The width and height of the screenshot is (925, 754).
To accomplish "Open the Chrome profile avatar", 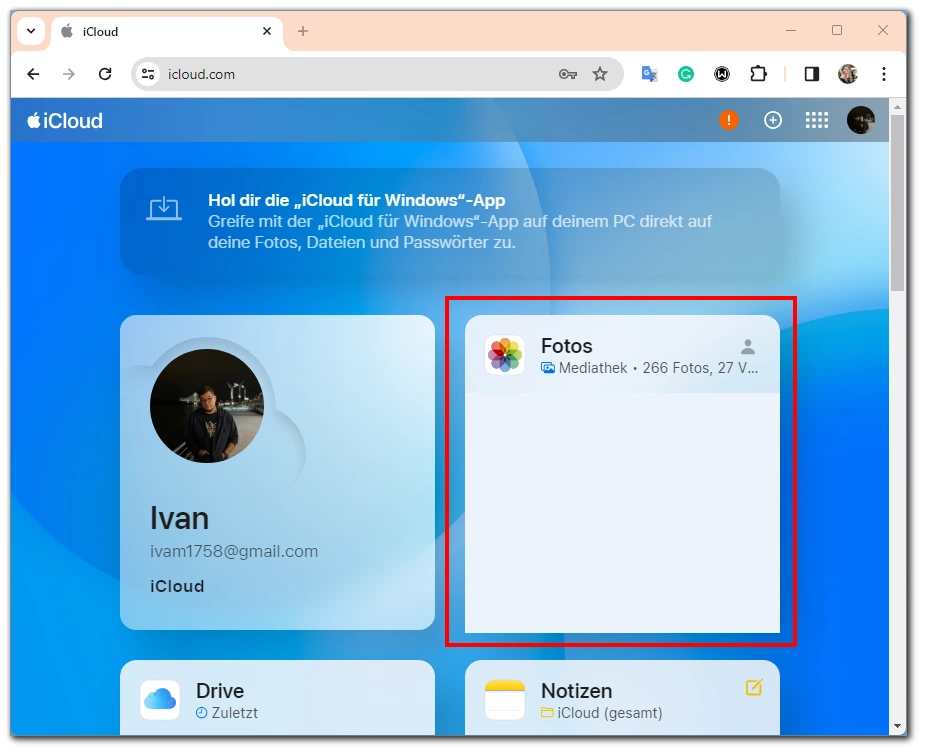I will click(848, 74).
